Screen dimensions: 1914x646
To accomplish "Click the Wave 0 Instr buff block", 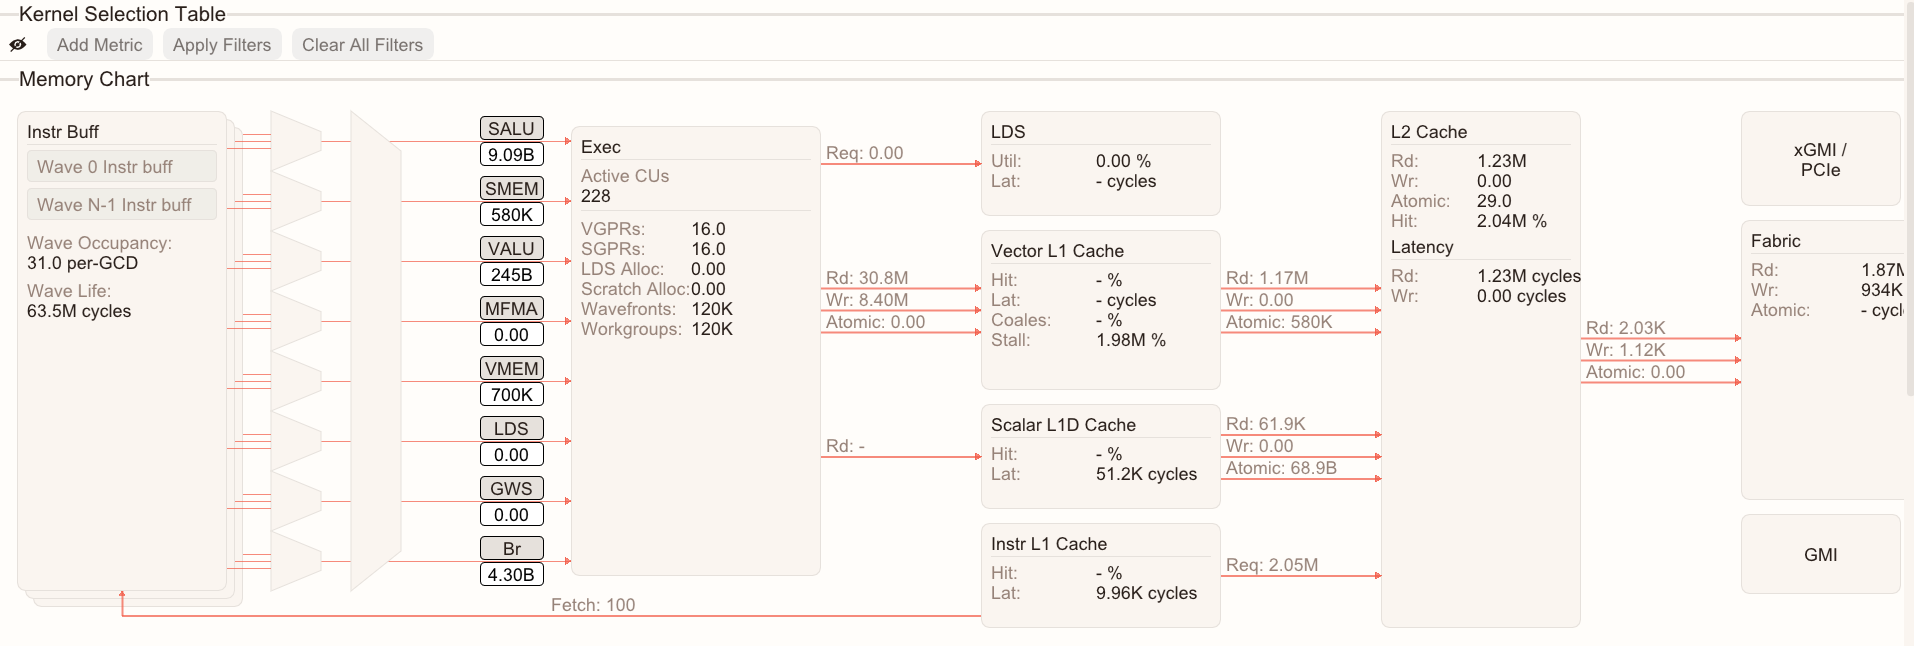I will pos(121,167).
